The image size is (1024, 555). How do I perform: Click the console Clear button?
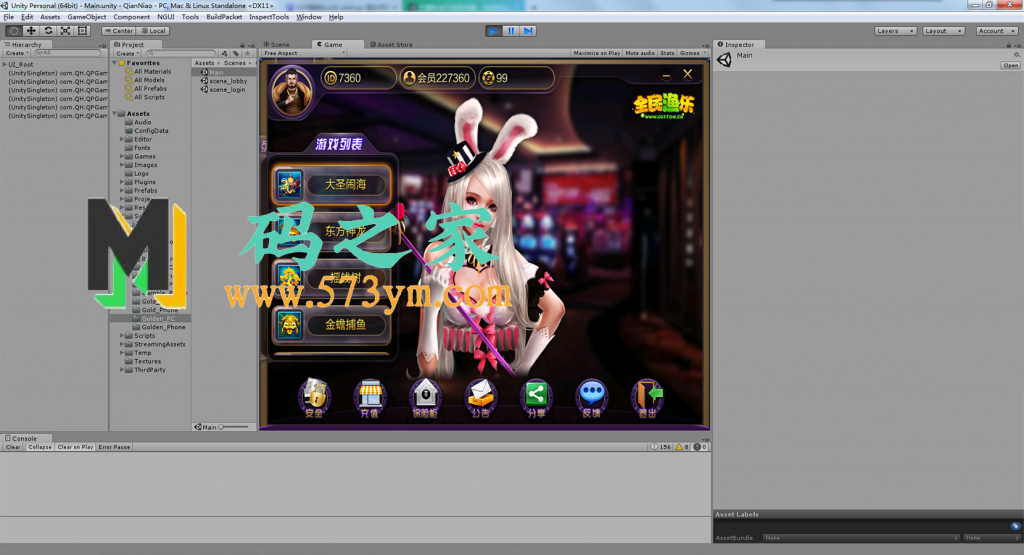pyautogui.click(x=13, y=447)
